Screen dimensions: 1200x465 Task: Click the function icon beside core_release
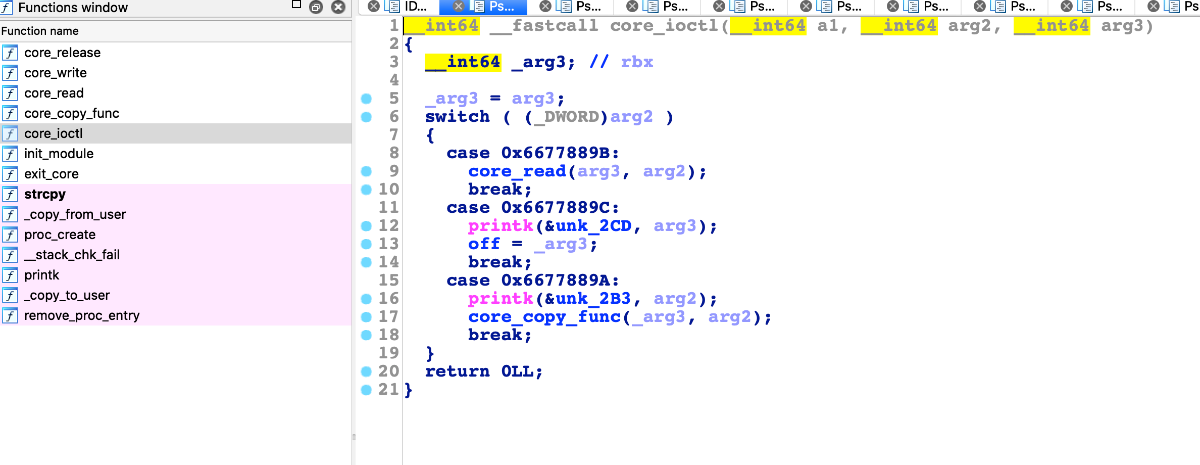click(10, 53)
